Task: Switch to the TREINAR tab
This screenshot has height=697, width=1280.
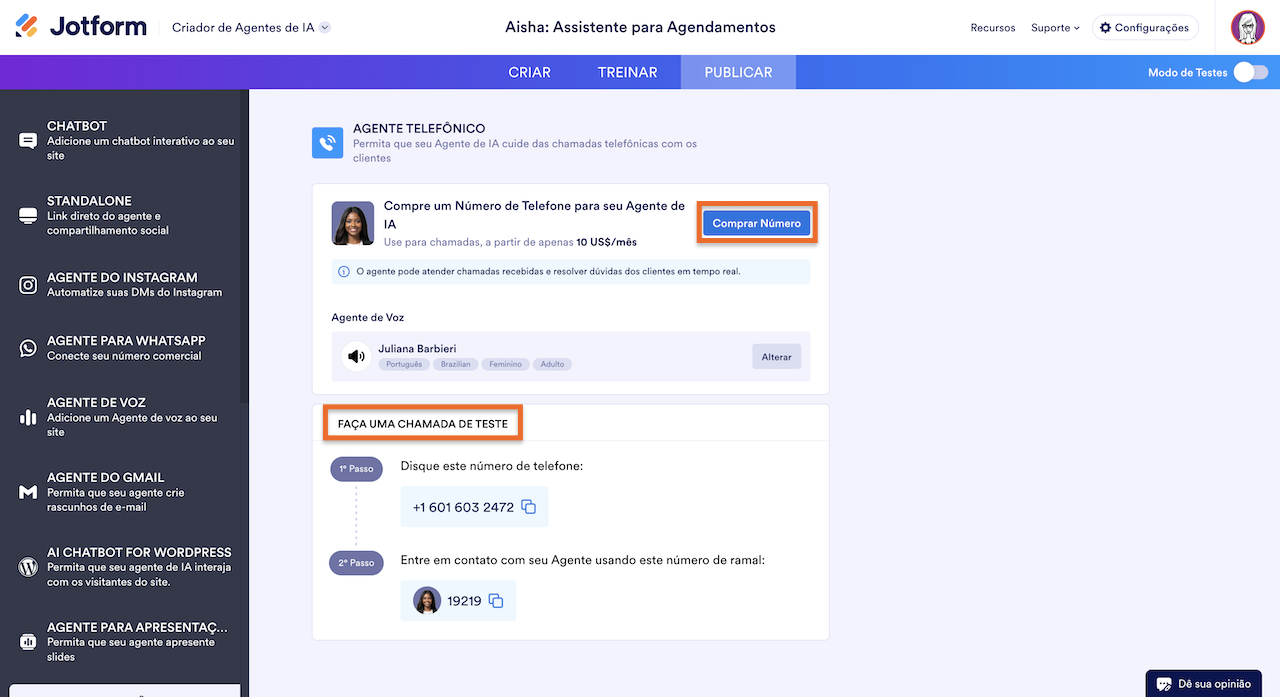Action: coord(627,72)
